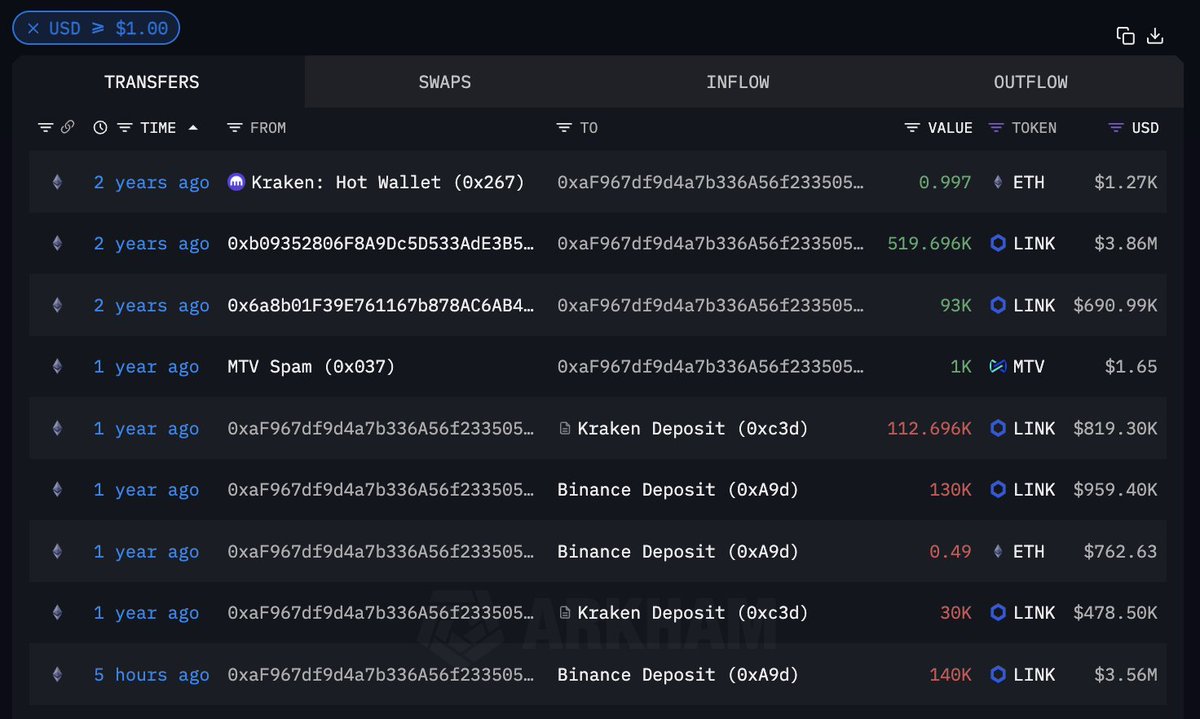Open the INFLOW tab

click(x=738, y=82)
